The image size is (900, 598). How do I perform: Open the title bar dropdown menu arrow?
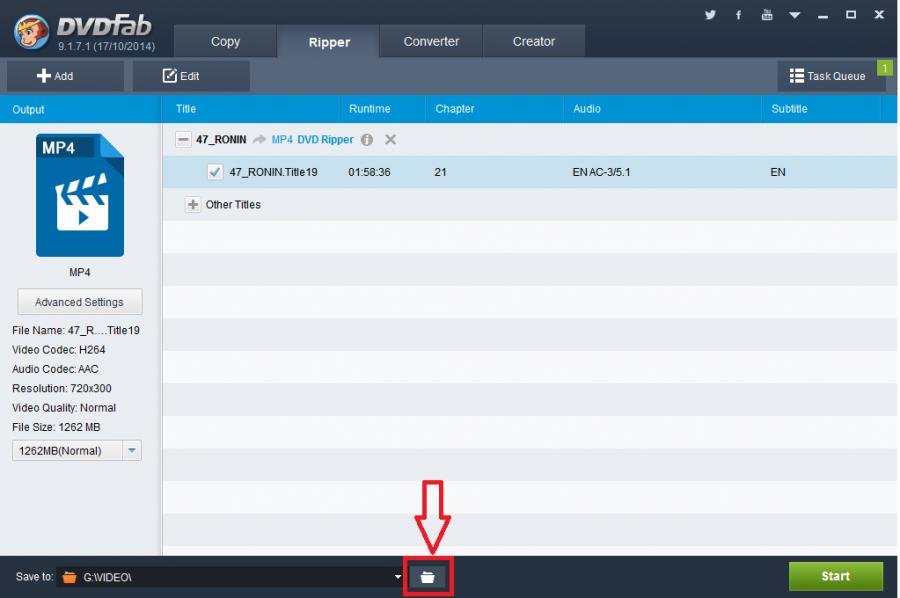(794, 15)
